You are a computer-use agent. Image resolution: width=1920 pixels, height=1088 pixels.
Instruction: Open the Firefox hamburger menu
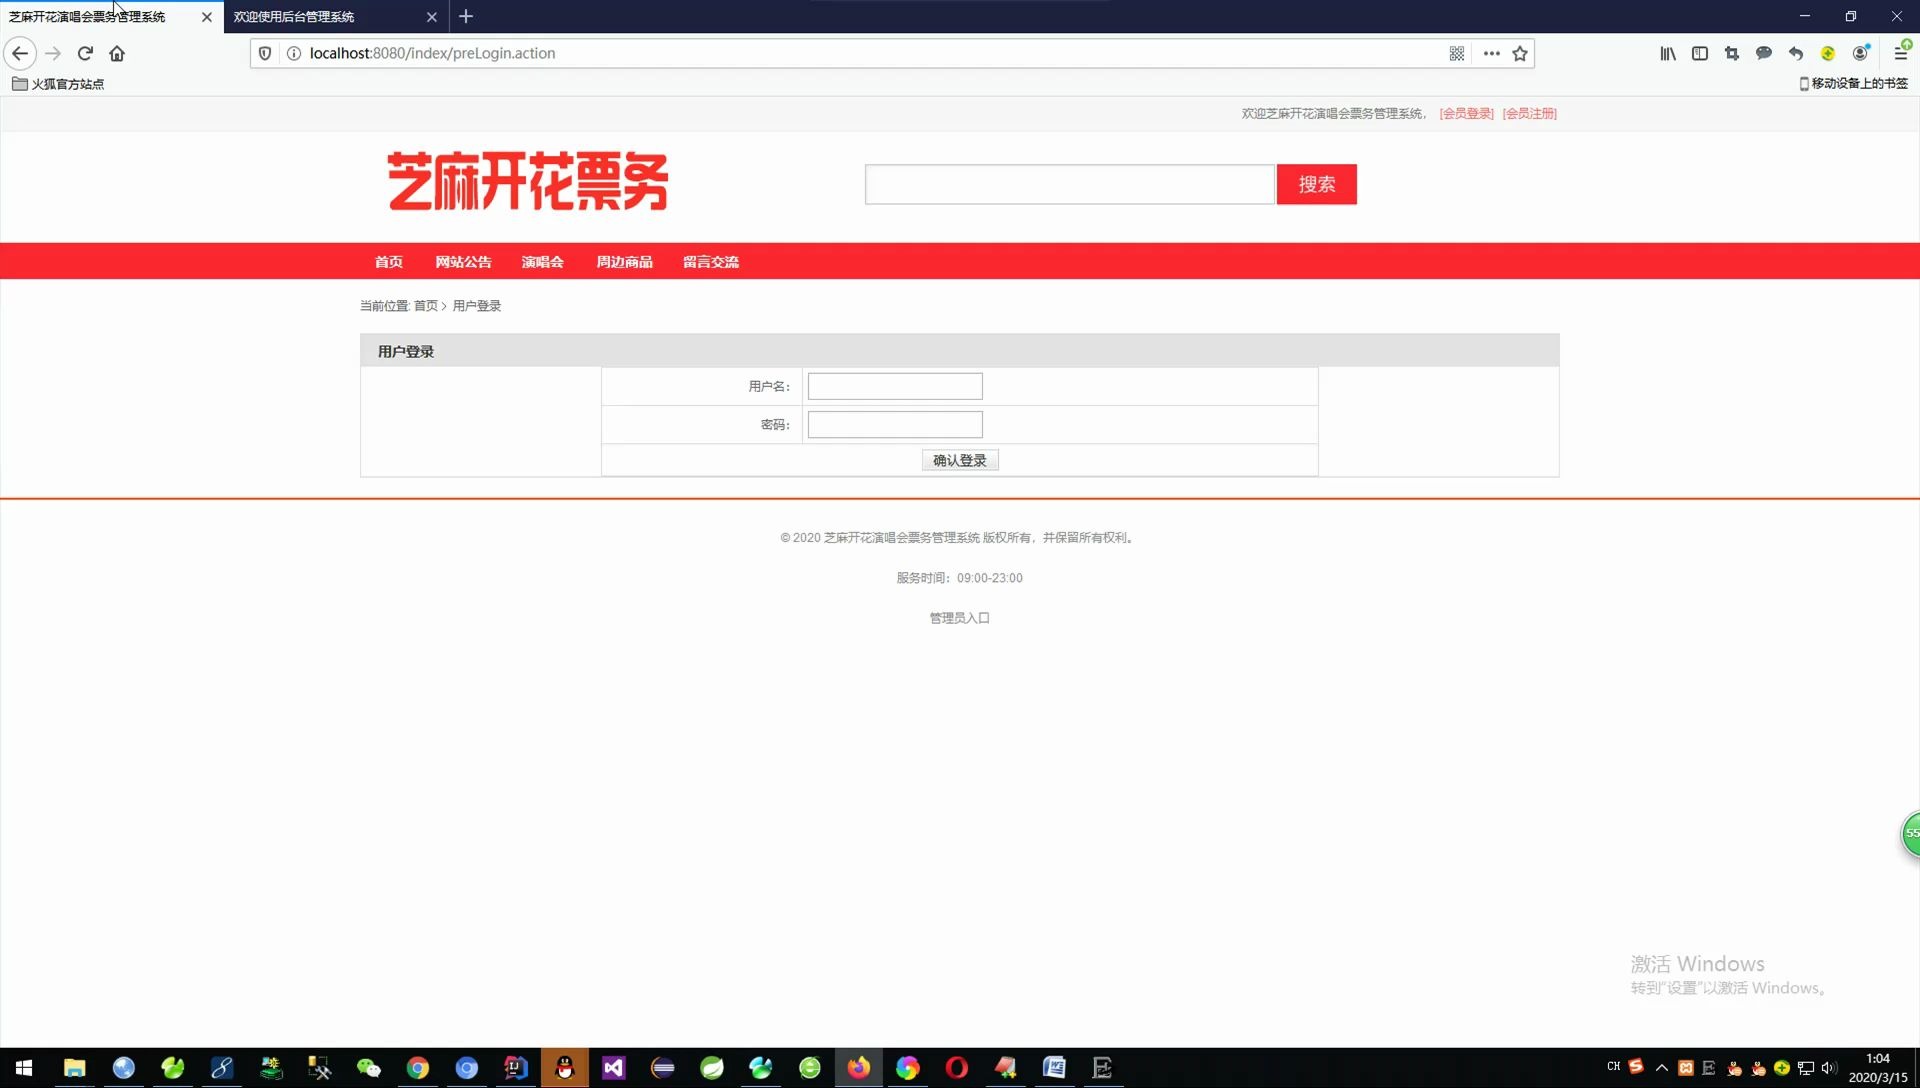pos(1901,53)
